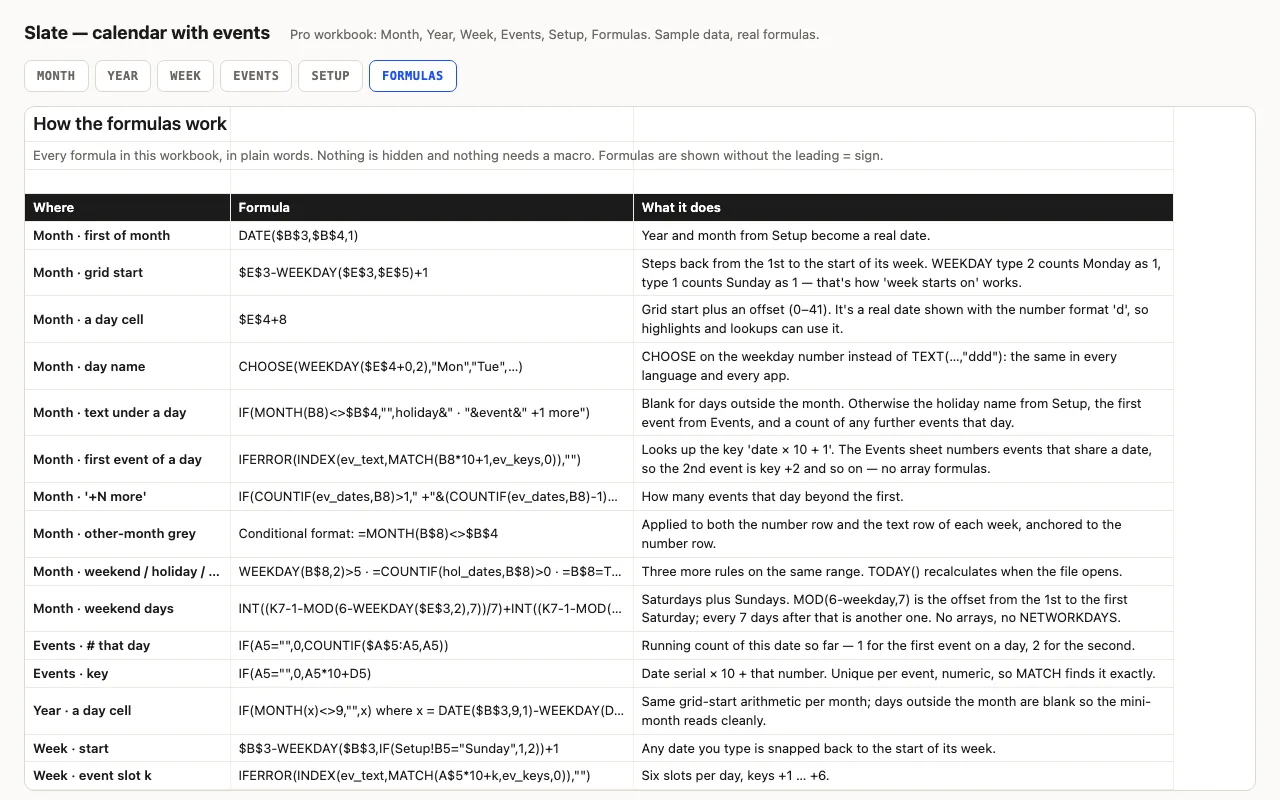Click the 'Applied to both the number row' description
Screen dimensions: 1280x800
pyautogui.click(x=903, y=533)
